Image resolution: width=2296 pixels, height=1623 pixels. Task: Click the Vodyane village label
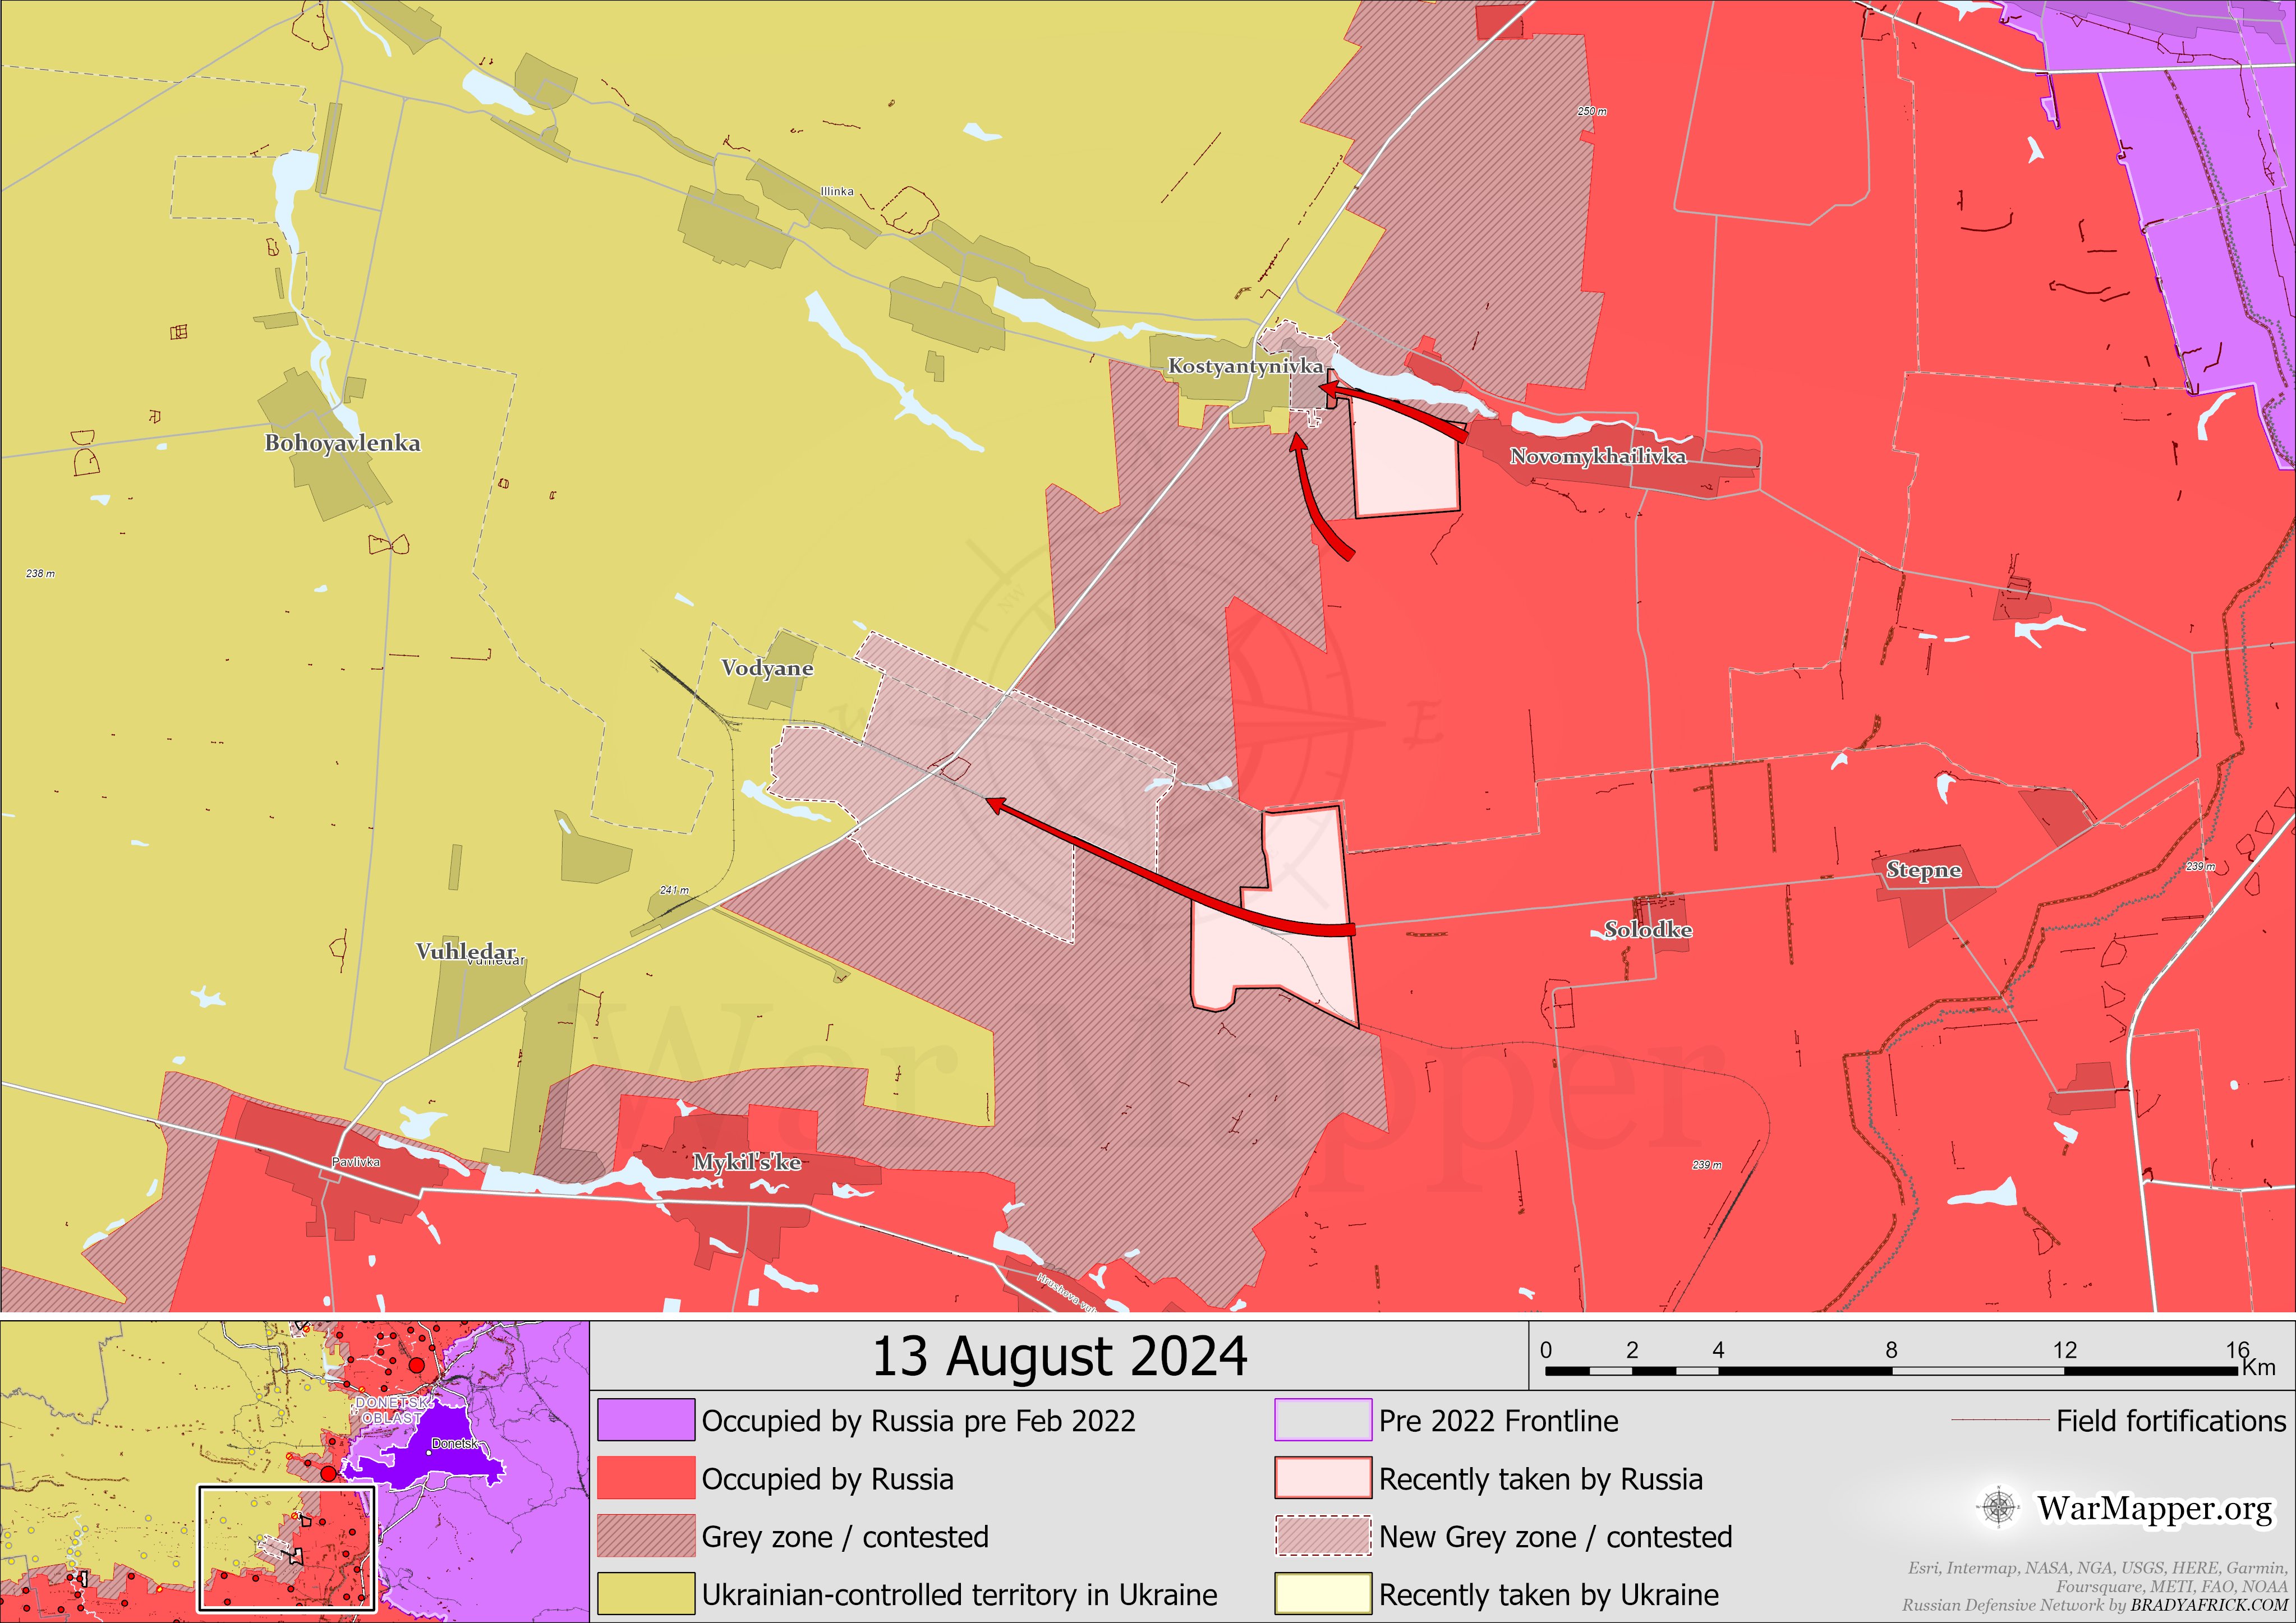coord(767,668)
